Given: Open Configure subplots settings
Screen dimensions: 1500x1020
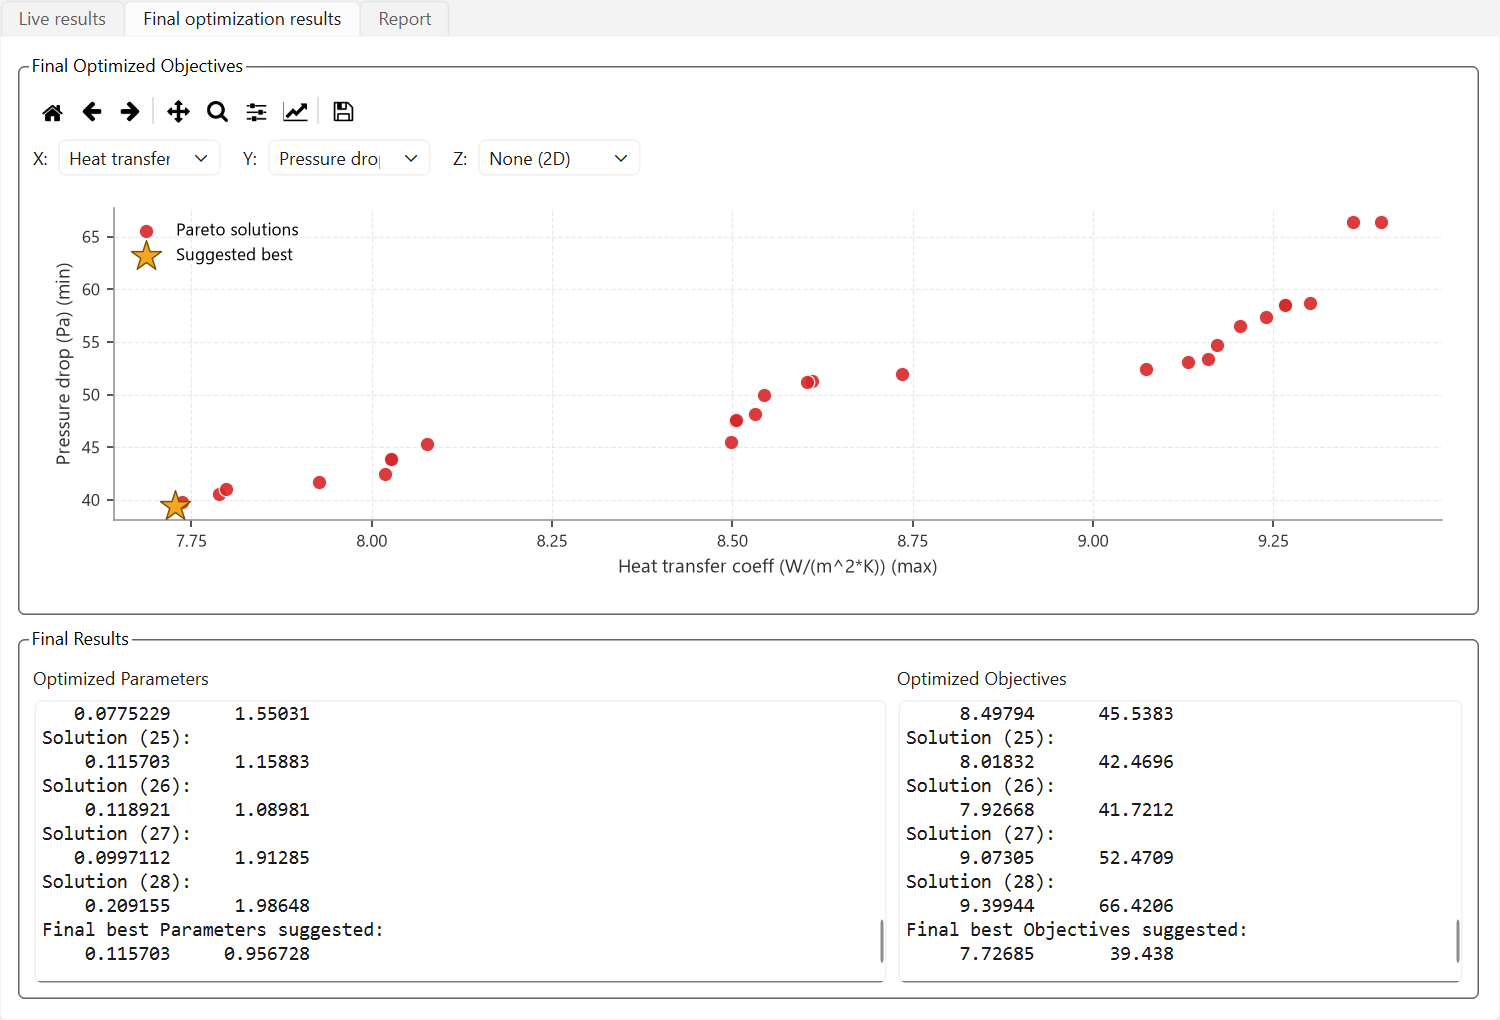Looking at the screenshot, I should point(257,112).
